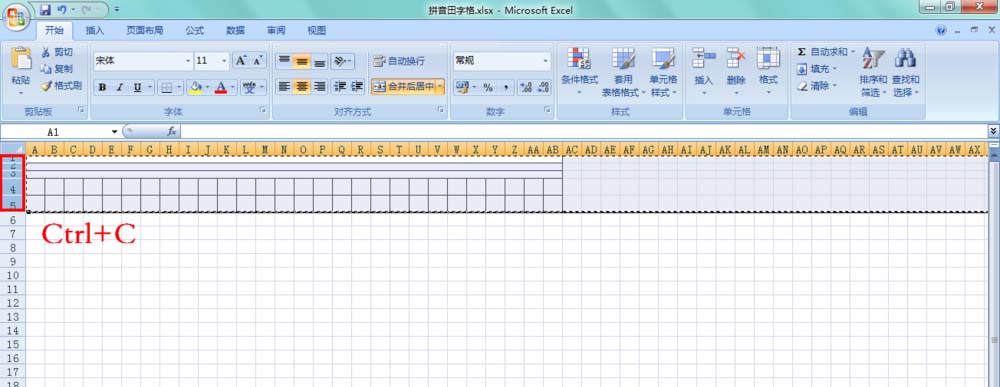
Task: Open 单元格样式 cell styles
Action: coord(663,71)
